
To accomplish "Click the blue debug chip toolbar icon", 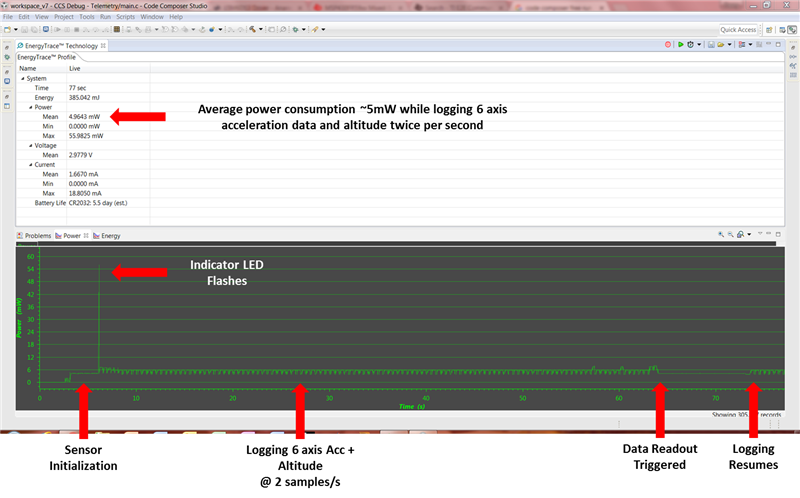I will coord(46,30).
